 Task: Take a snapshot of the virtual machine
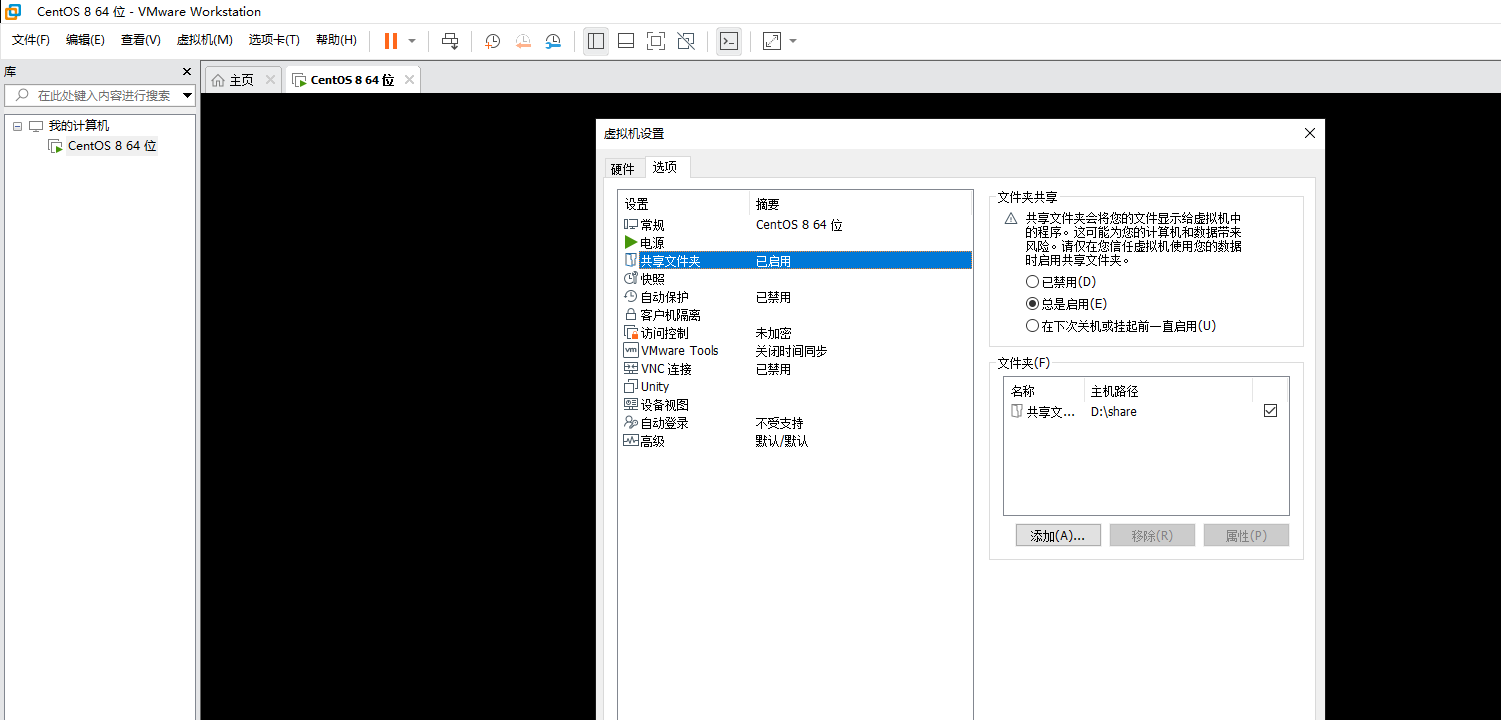pyautogui.click(x=493, y=41)
